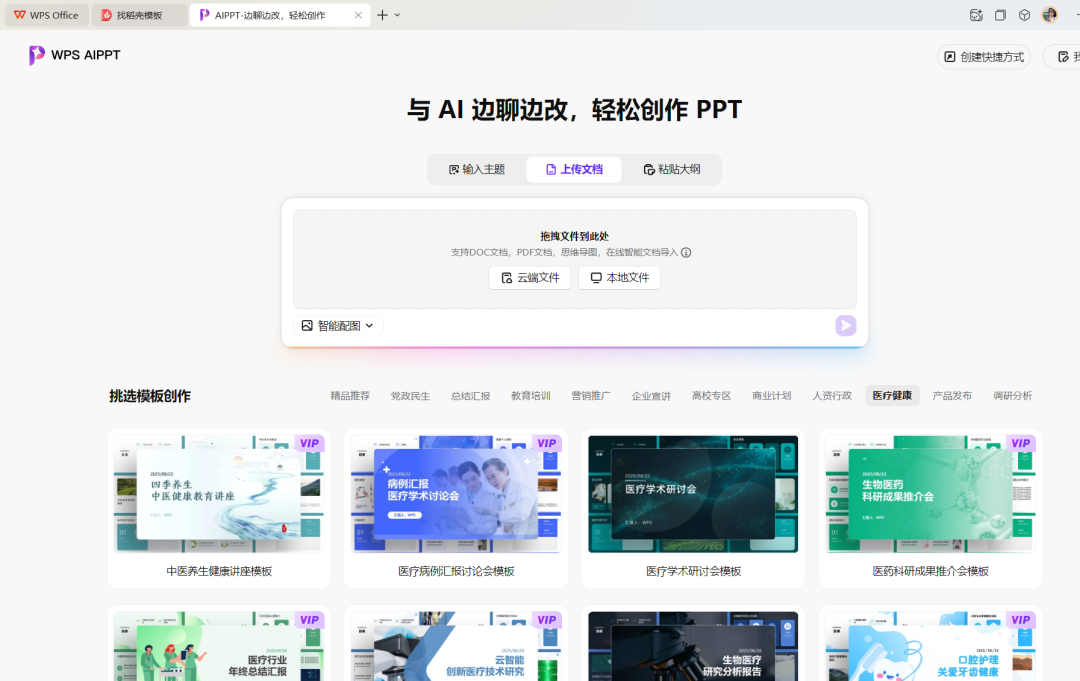This screenshot has width=1080, height=681.
Task: Open 口腔护理关爱牙齿健康 template thumbnail
Action: click(x=930, y=647)
